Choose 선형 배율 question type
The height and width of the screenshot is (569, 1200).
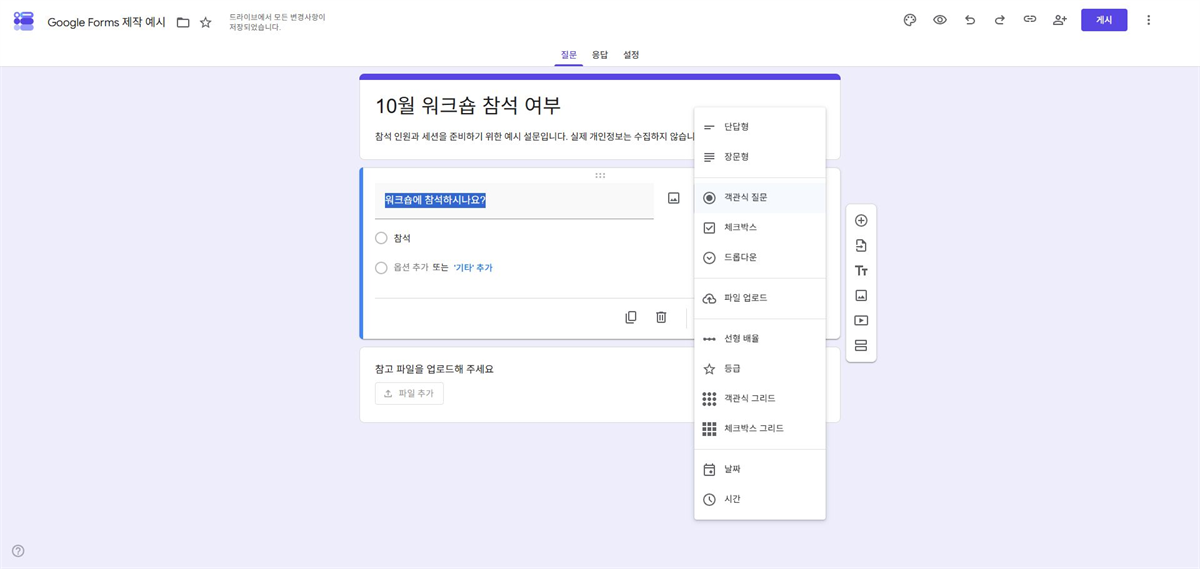pos(760,339)
